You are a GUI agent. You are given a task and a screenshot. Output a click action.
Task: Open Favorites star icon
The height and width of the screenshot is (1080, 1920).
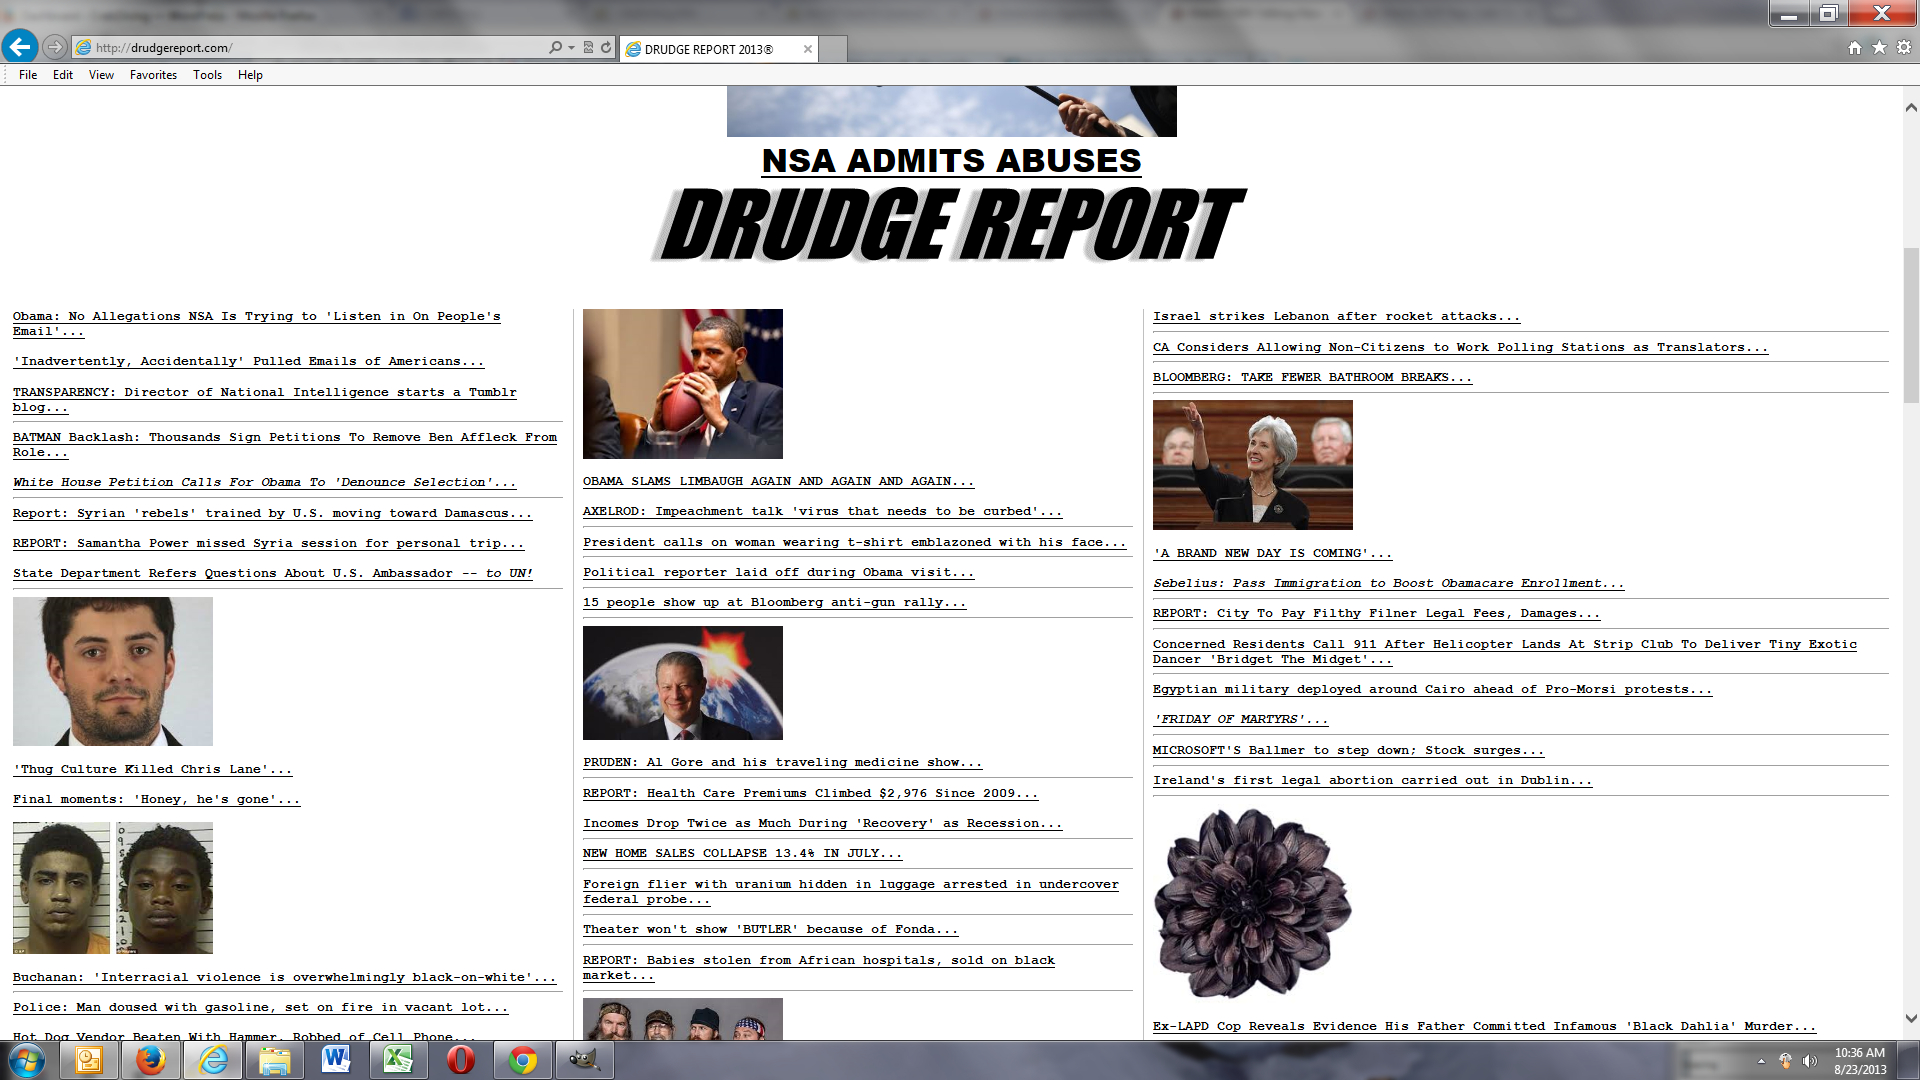(x=1879, y=47)
